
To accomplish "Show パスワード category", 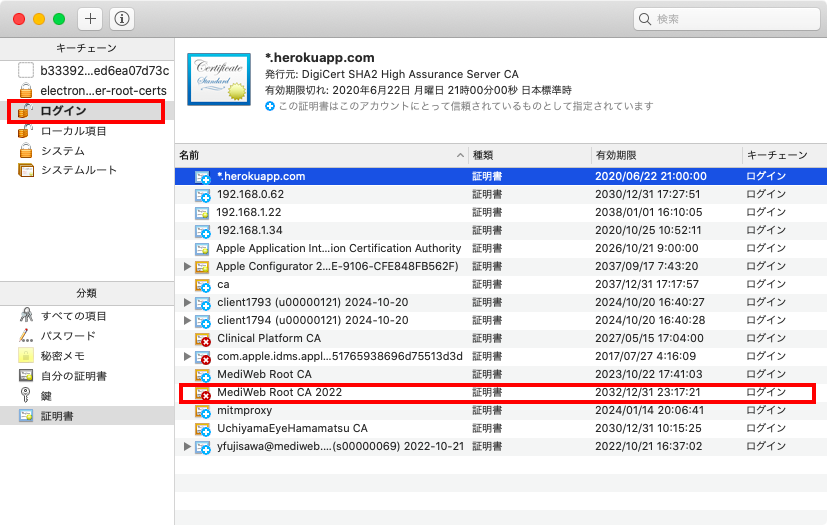I will click(x=87, y=336).
